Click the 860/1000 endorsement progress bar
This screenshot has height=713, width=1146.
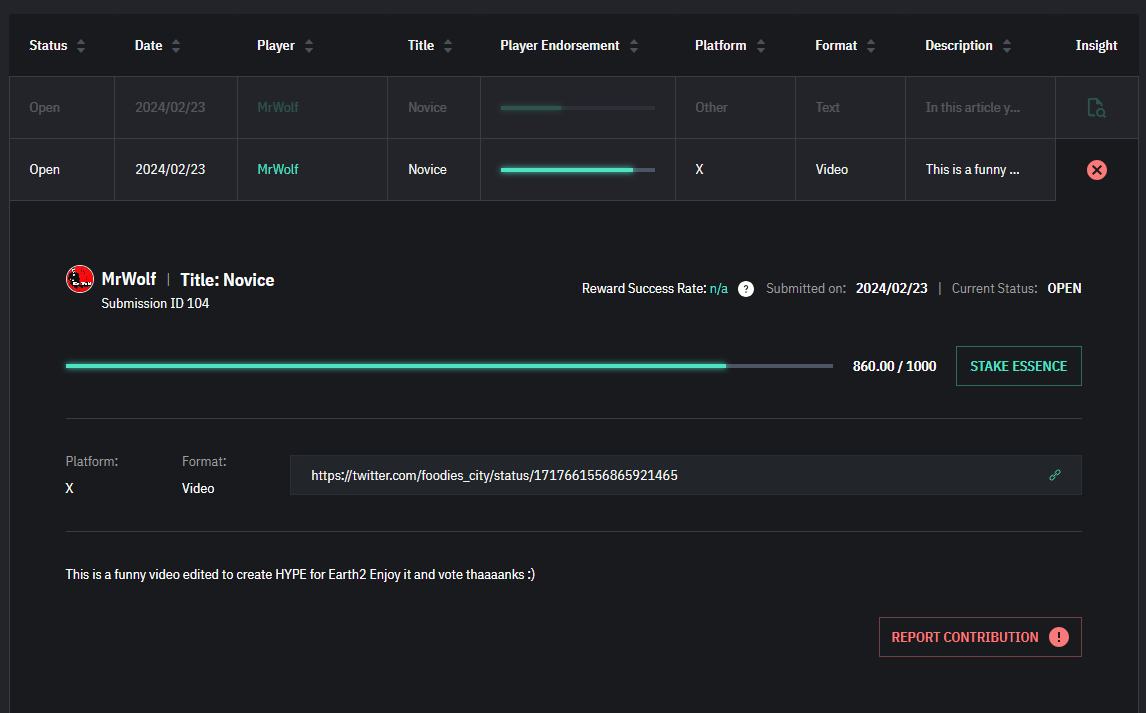[448, 366]
